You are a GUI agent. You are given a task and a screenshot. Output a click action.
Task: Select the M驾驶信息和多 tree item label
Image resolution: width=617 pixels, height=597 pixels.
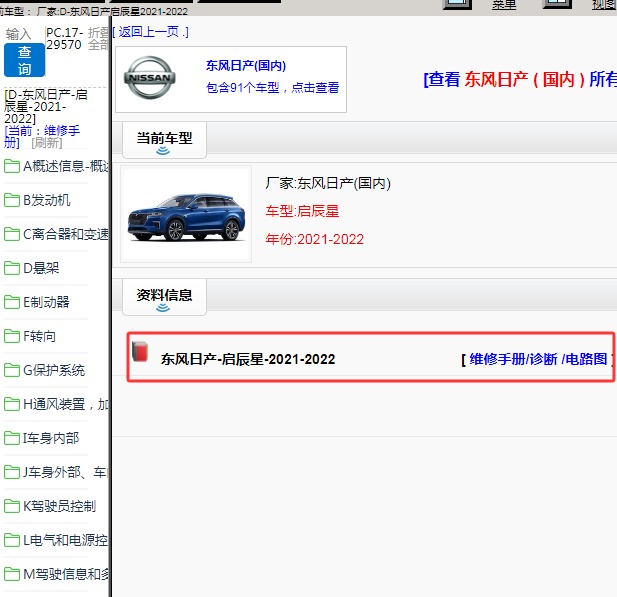pyautogui.click(x=65, y=574)
